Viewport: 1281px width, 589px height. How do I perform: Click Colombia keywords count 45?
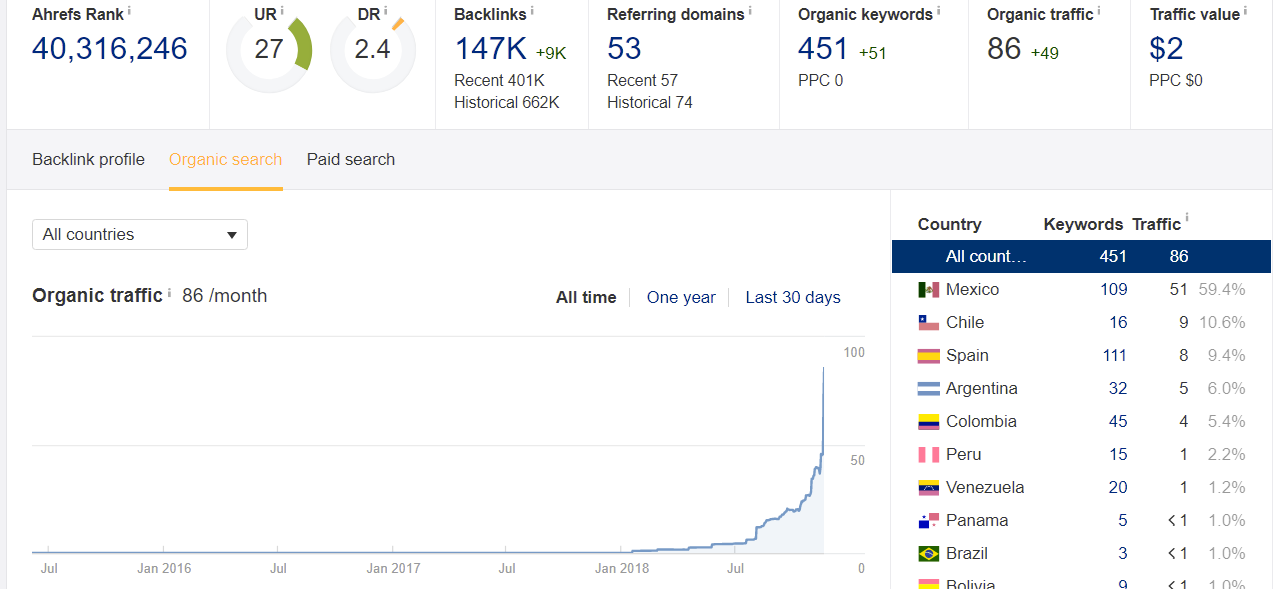[x=1118, y=421]
